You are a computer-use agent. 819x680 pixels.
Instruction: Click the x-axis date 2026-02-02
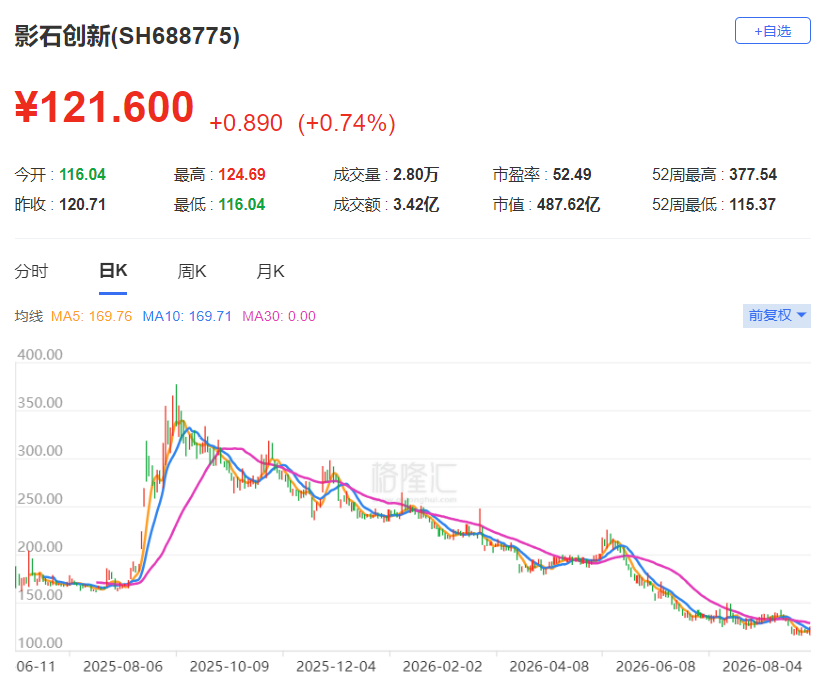click(x=442, y=666)
